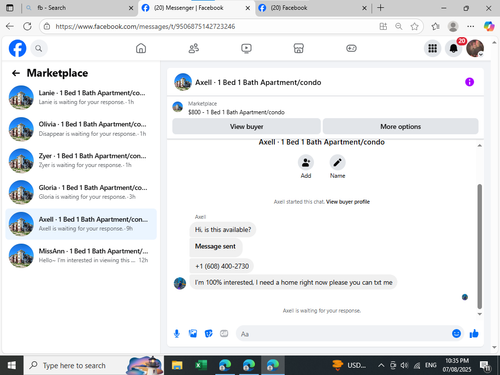Image resolution: width=500 pixels, height=375 pixels.
Task: Open the browser profile icon
Action: pyautogui.click(x=453, y=26)
